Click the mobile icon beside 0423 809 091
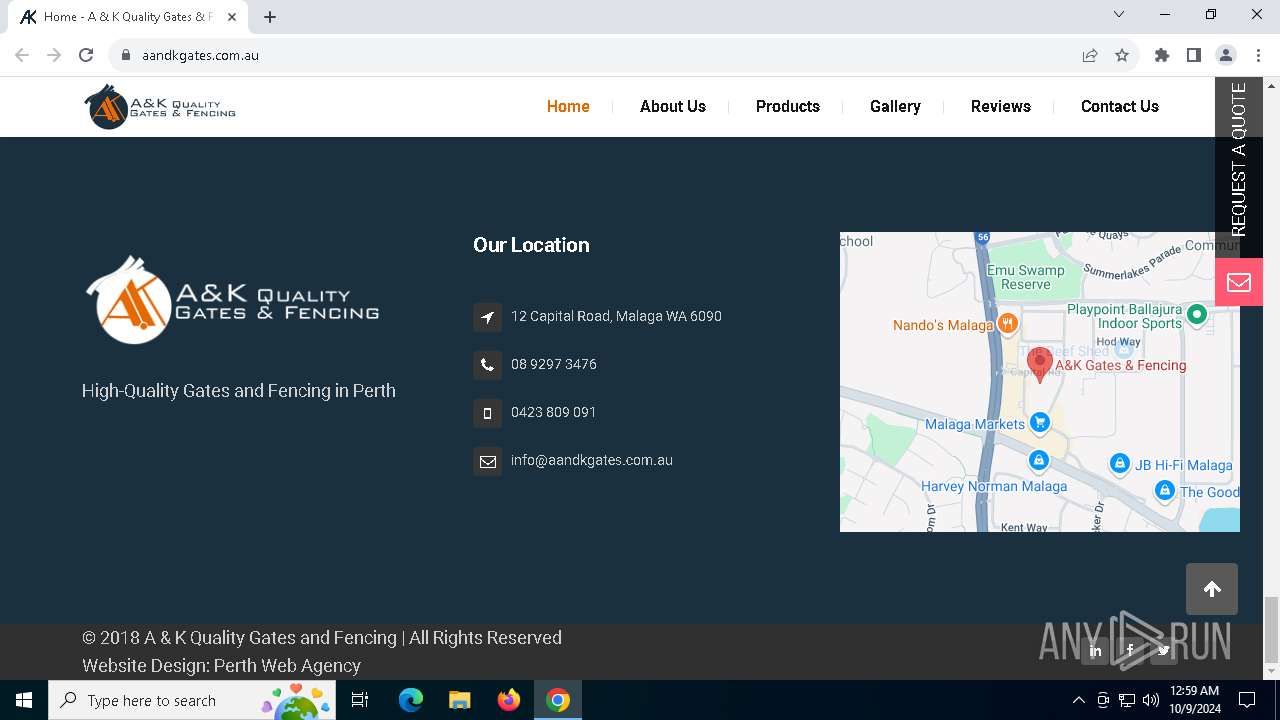 (487, 413)
